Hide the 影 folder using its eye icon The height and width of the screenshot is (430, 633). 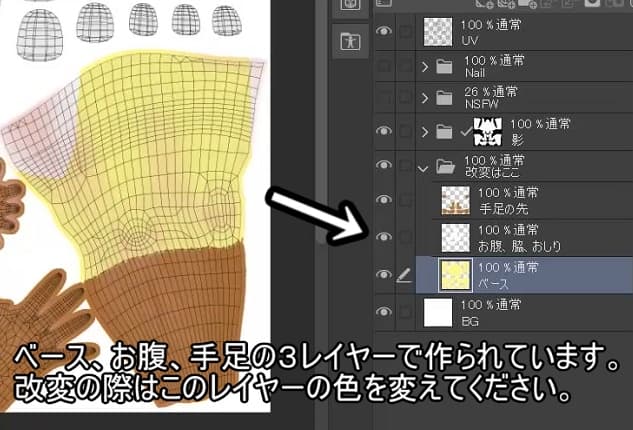(384, 131)
